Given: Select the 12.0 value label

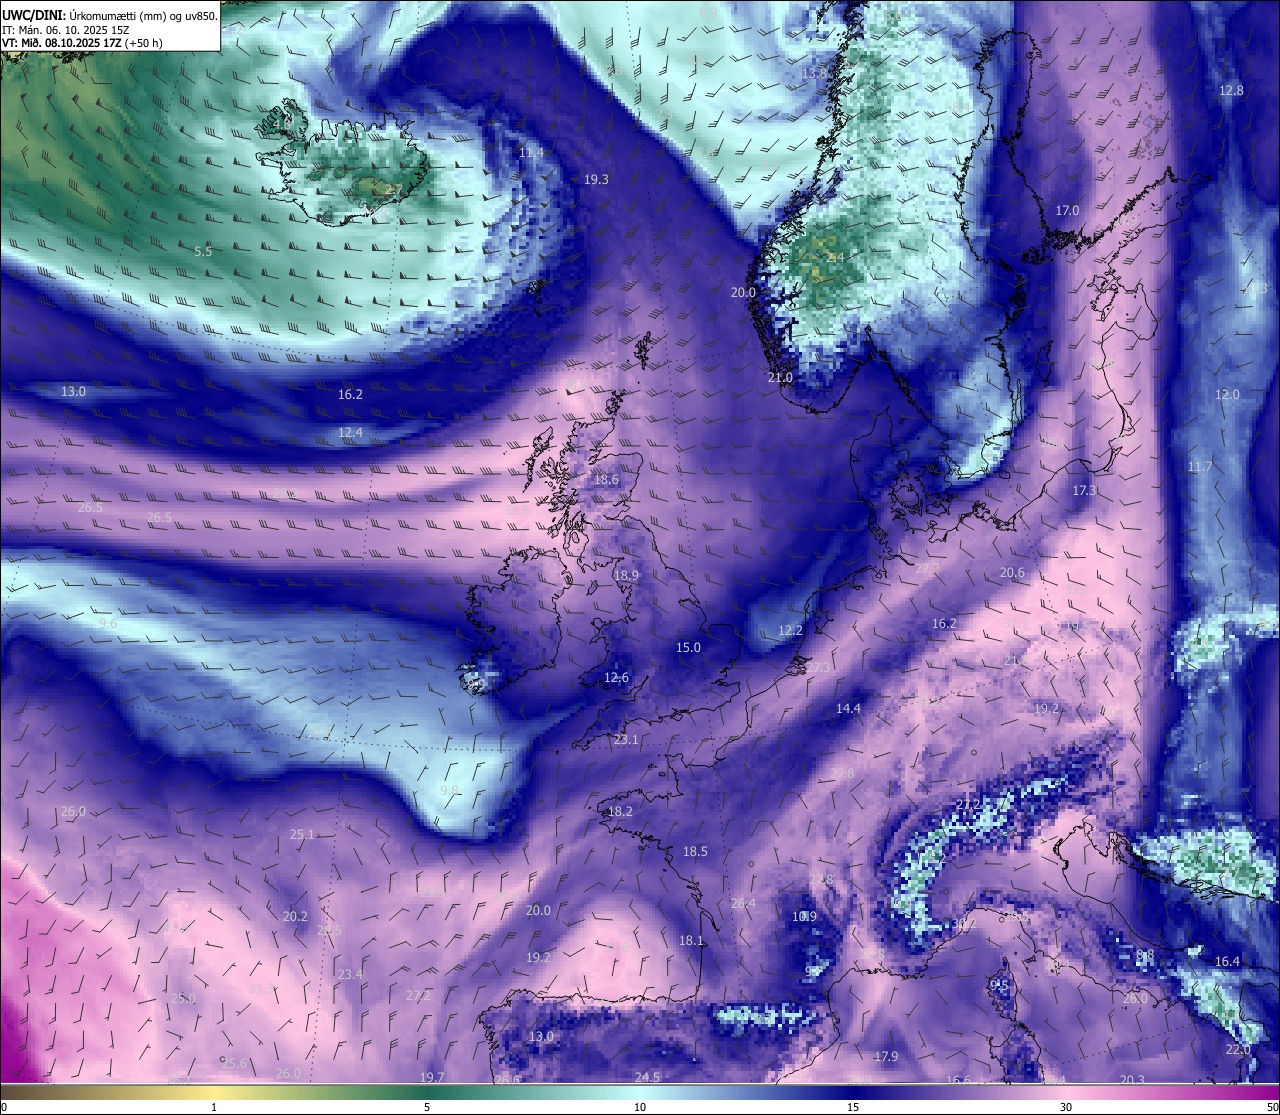Looking at the screenshot, I should click(1227, 394).
